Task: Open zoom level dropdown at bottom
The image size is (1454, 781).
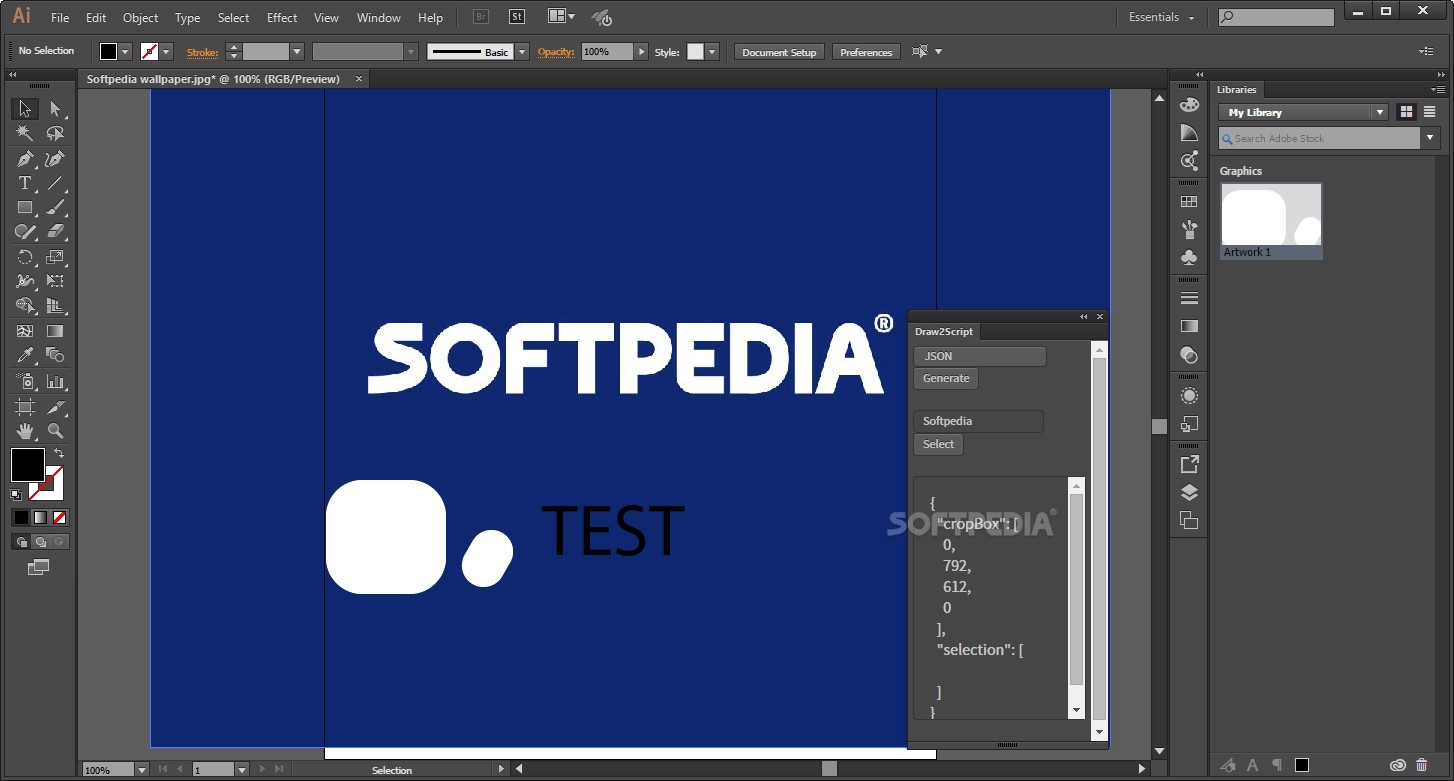Action: pyautogui.click(x=142, y=770)
